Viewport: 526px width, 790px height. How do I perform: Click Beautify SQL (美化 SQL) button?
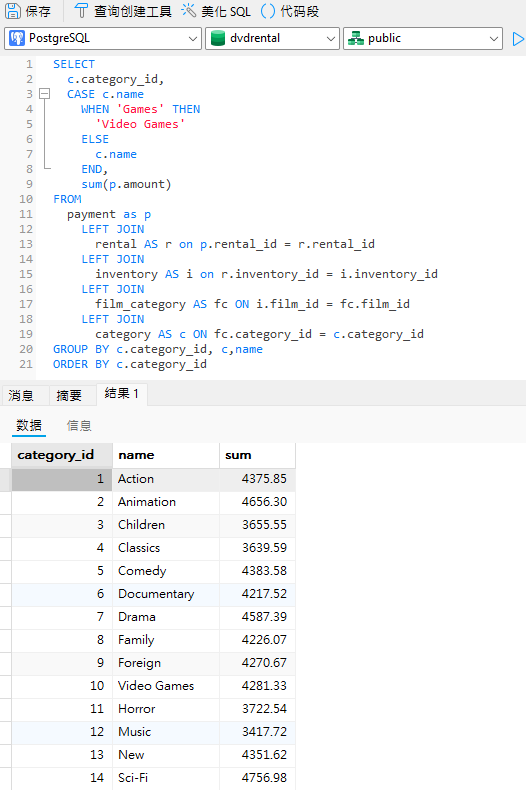click(x=216, y=11)
